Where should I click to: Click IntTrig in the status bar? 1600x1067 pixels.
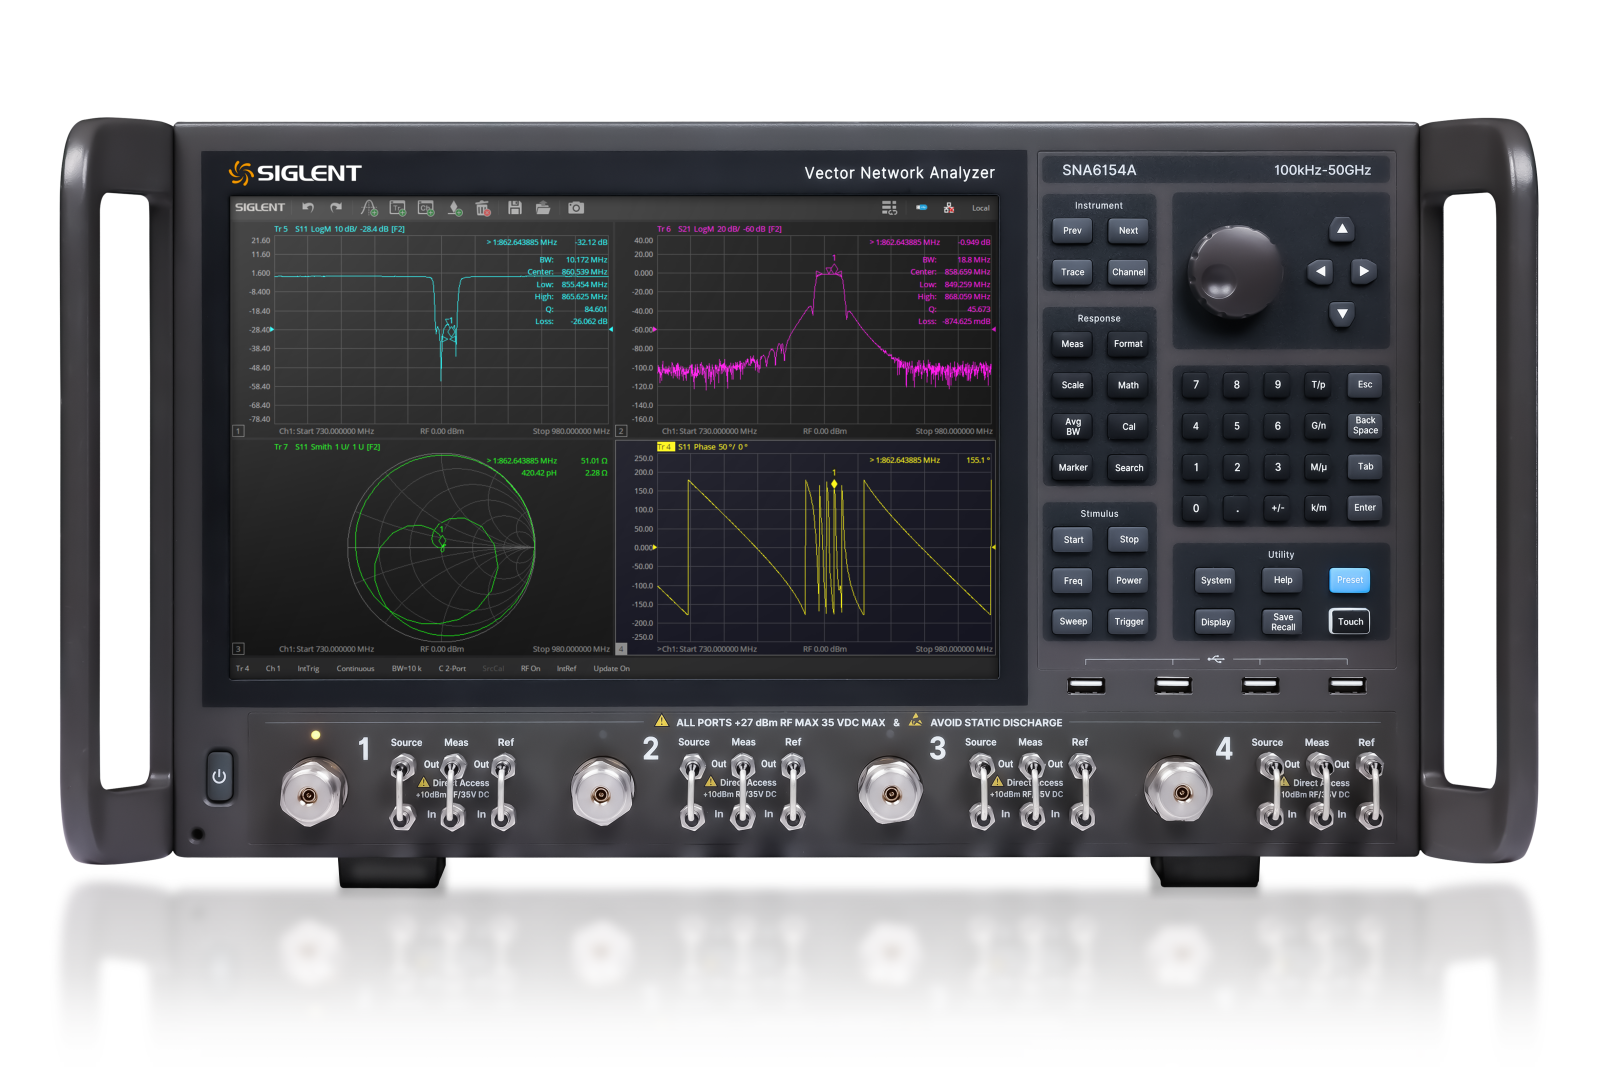[x=308, y=669]
